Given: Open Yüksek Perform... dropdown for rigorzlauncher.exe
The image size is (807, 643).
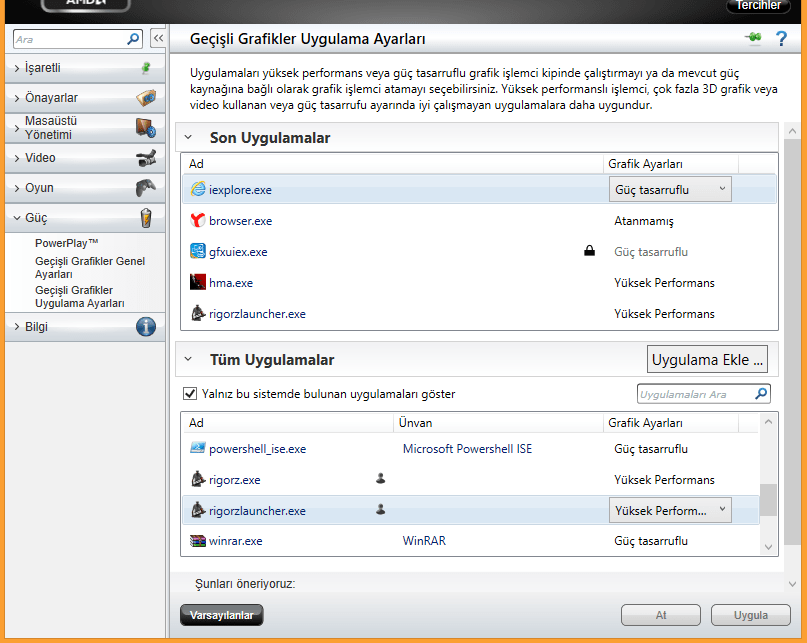Looking at the screenshot, I should [670, 510].
